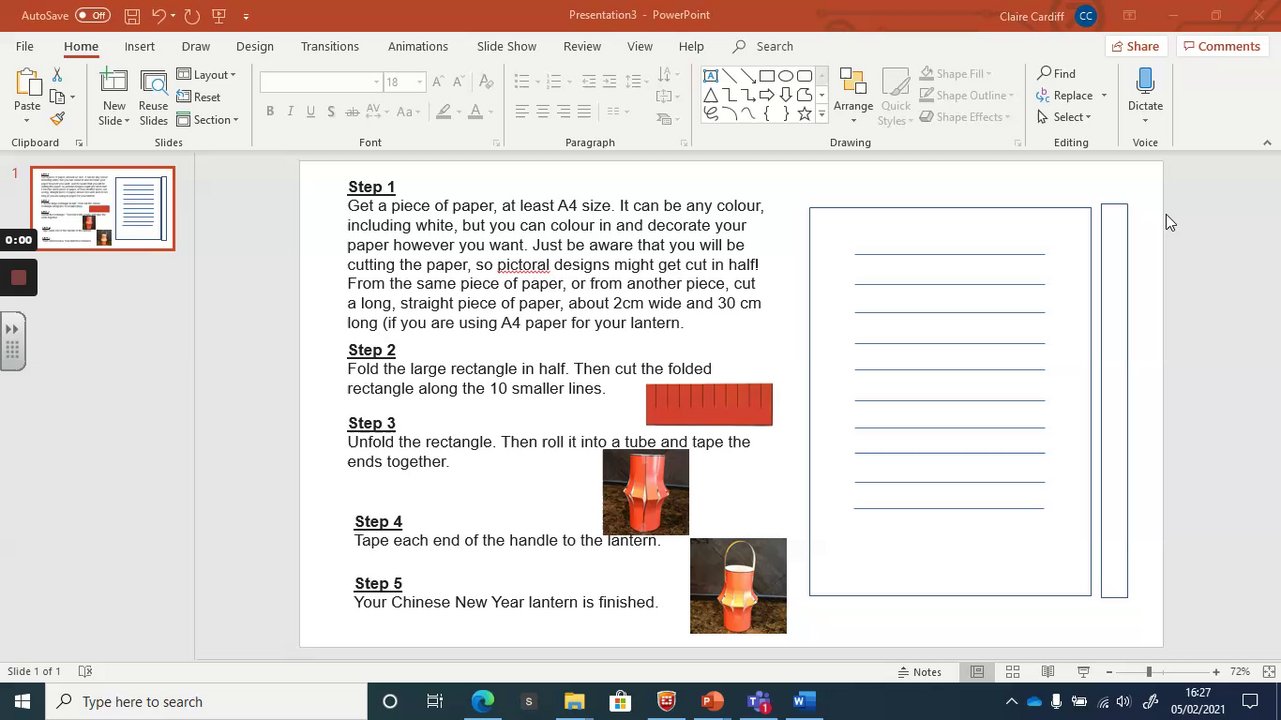Save the presentation using the Save icon
Image resolution: width=1281 pixels, height=720 pixels.
(x=132, y=16)
